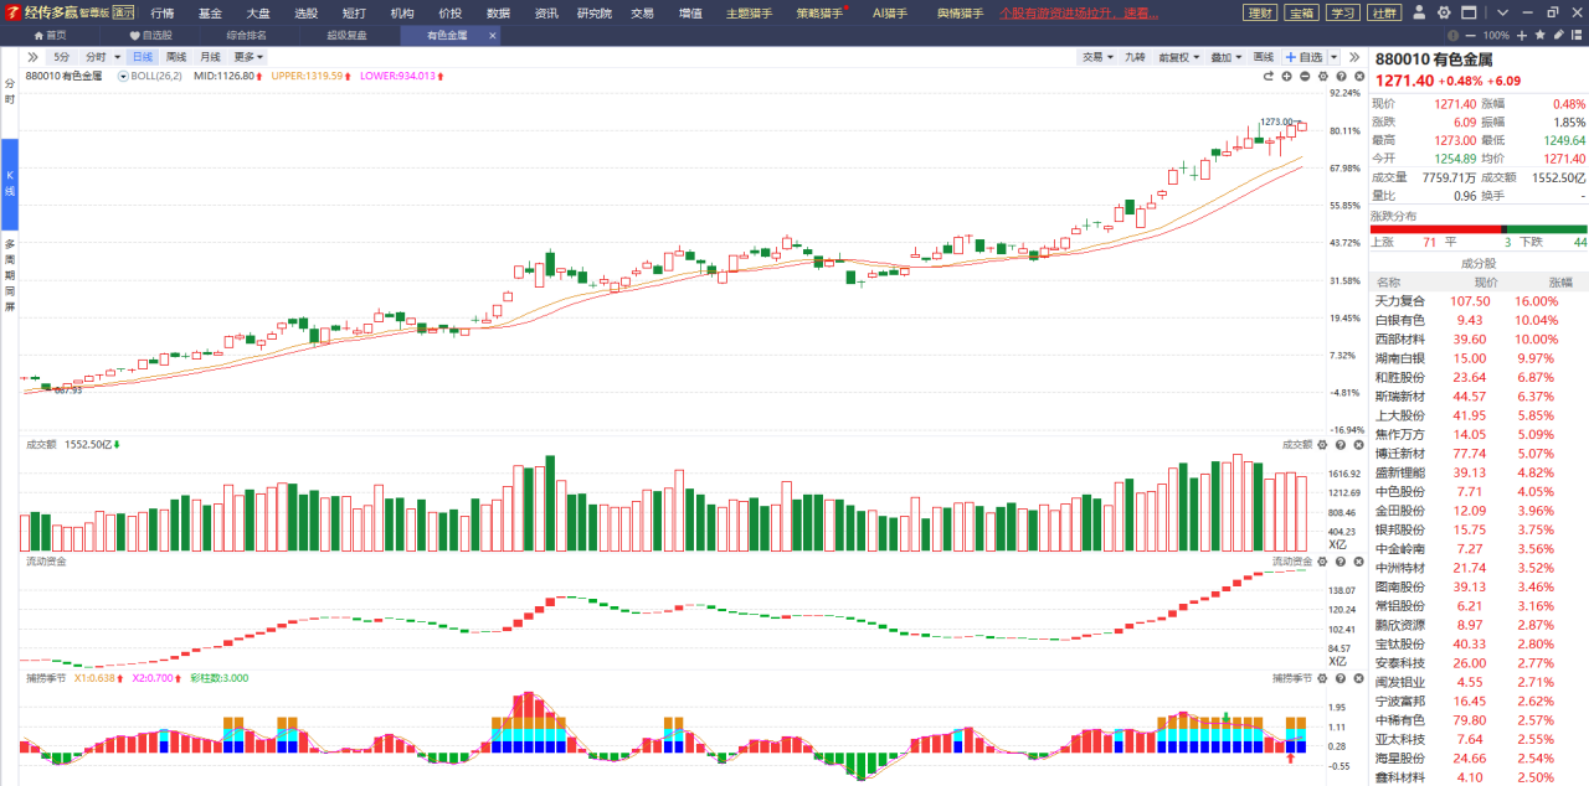Open the 选股 menu in top menu bar

pos(306,13)
